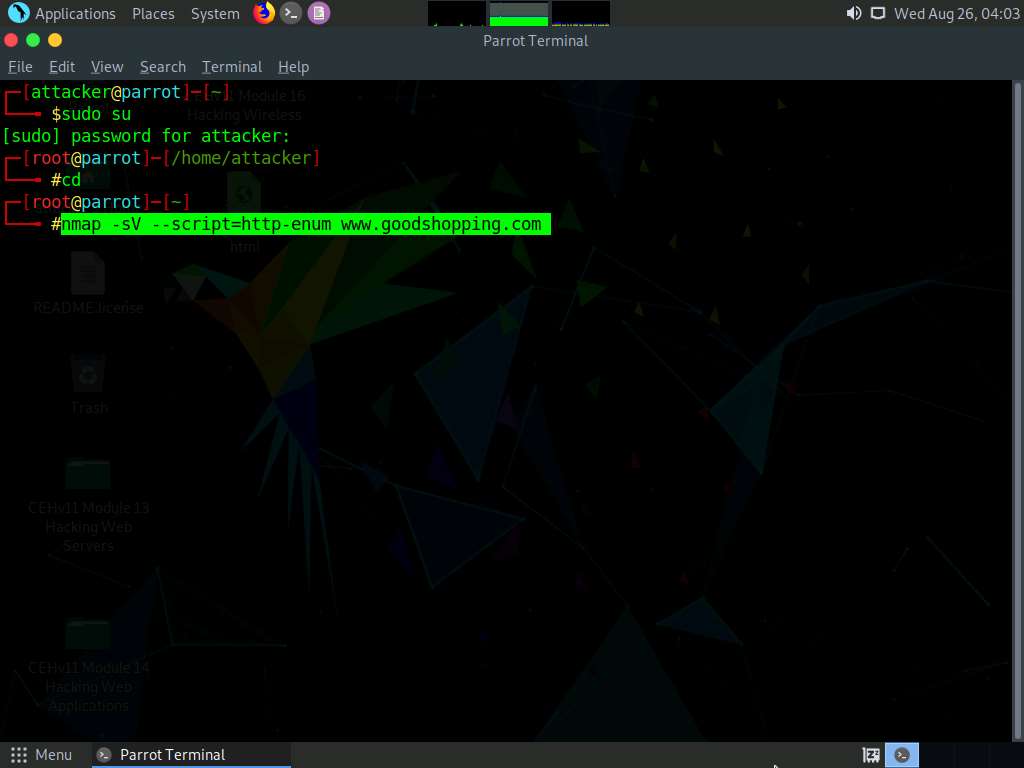Open the Search menu in the terminal

163,67
